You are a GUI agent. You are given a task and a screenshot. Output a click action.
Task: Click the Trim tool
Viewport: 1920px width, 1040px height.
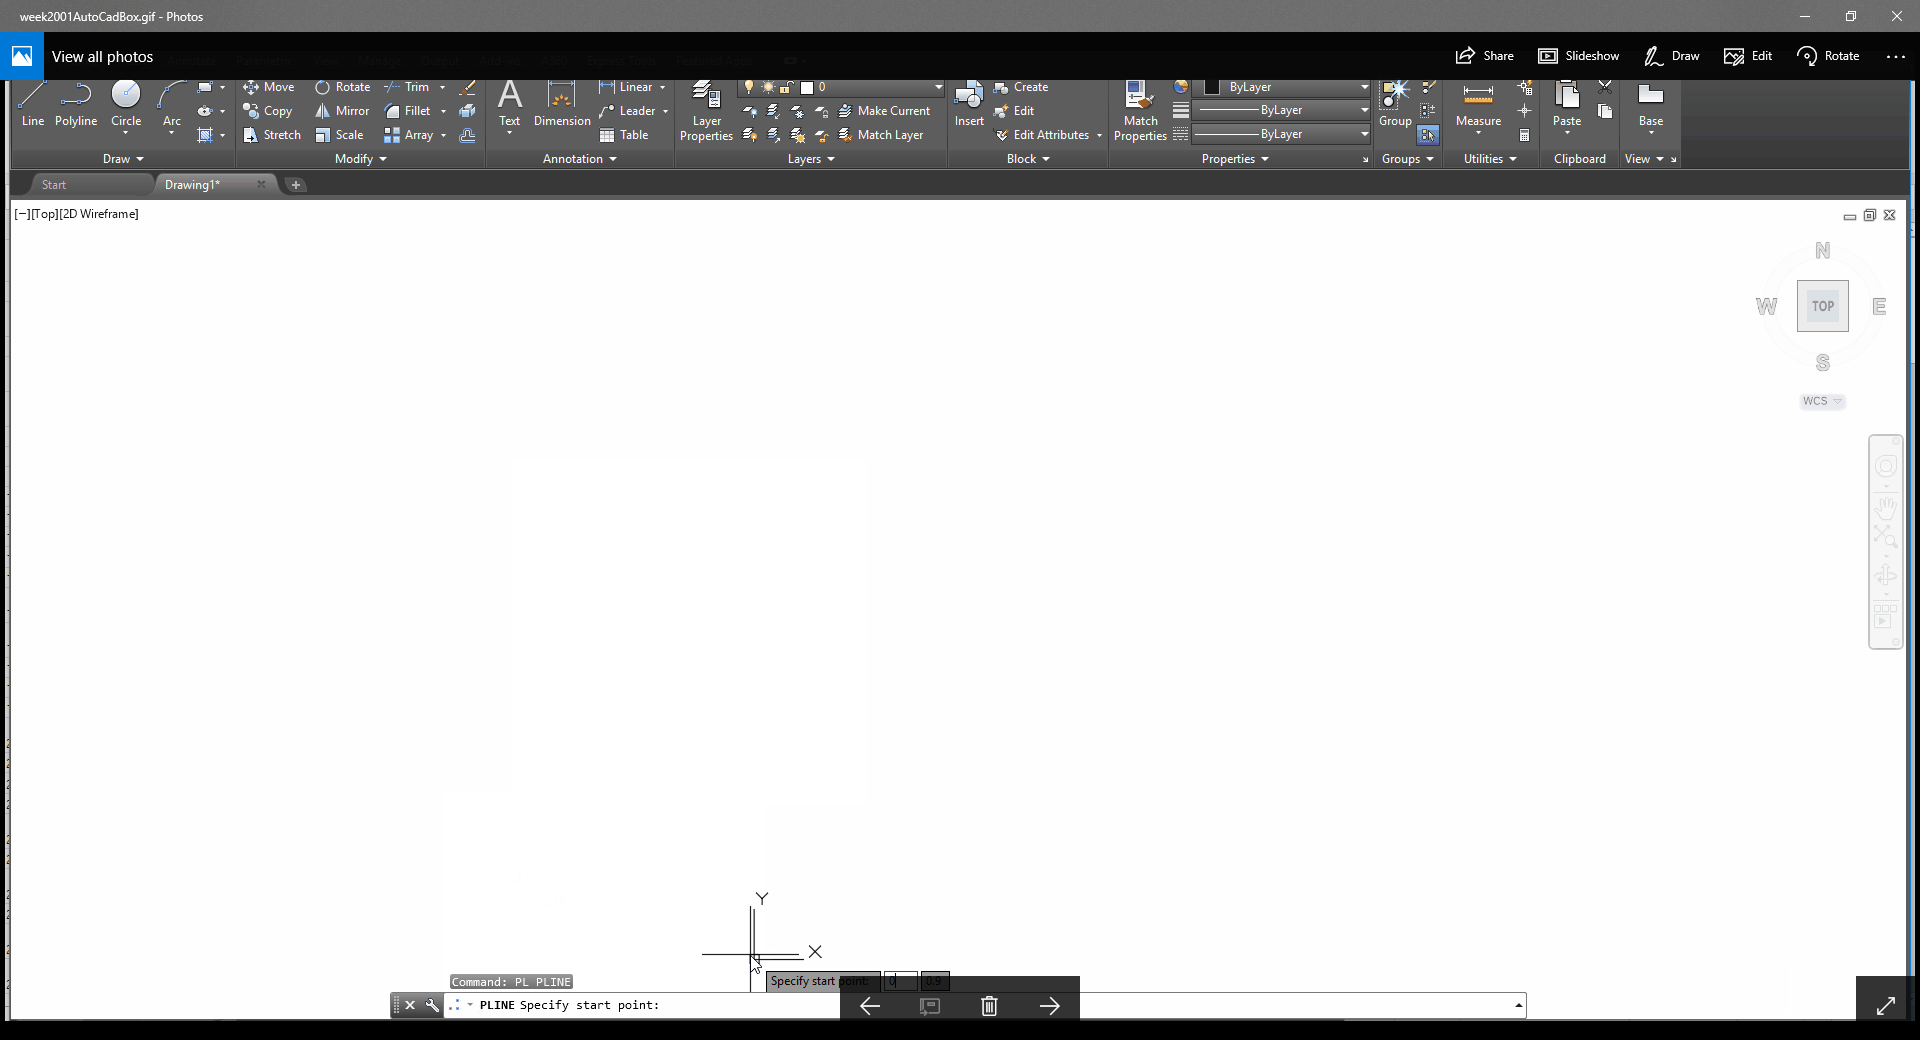407,87
